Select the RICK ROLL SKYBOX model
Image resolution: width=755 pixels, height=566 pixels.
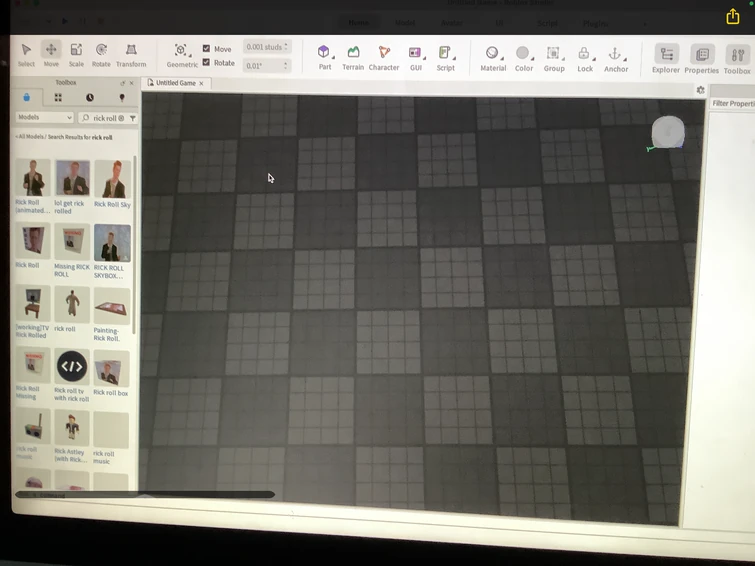(112, 243)
